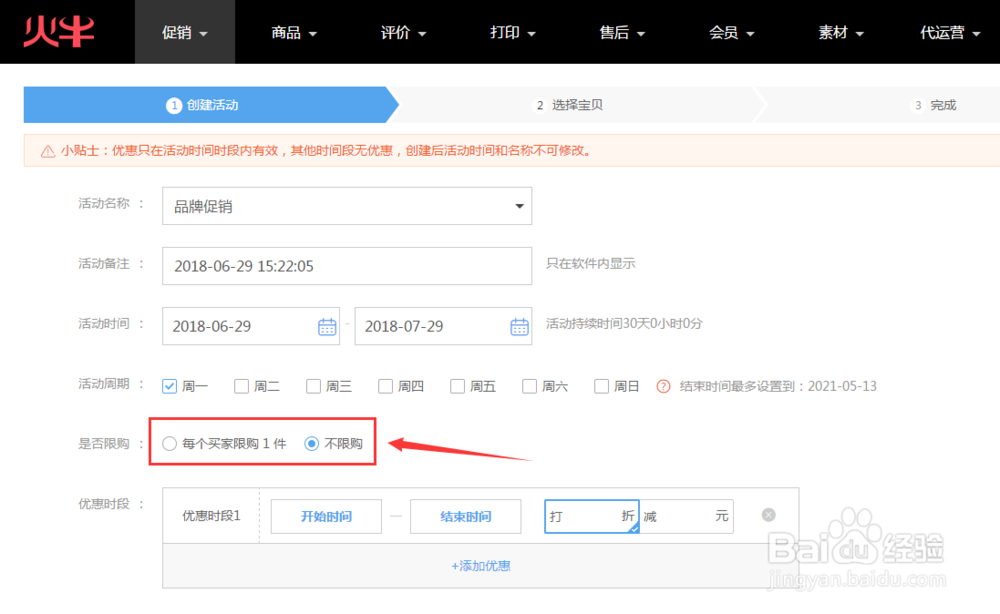Check the 周四 checkbox
The width and height of the screenshot is (1000, 614).
(x=385, y=386)
